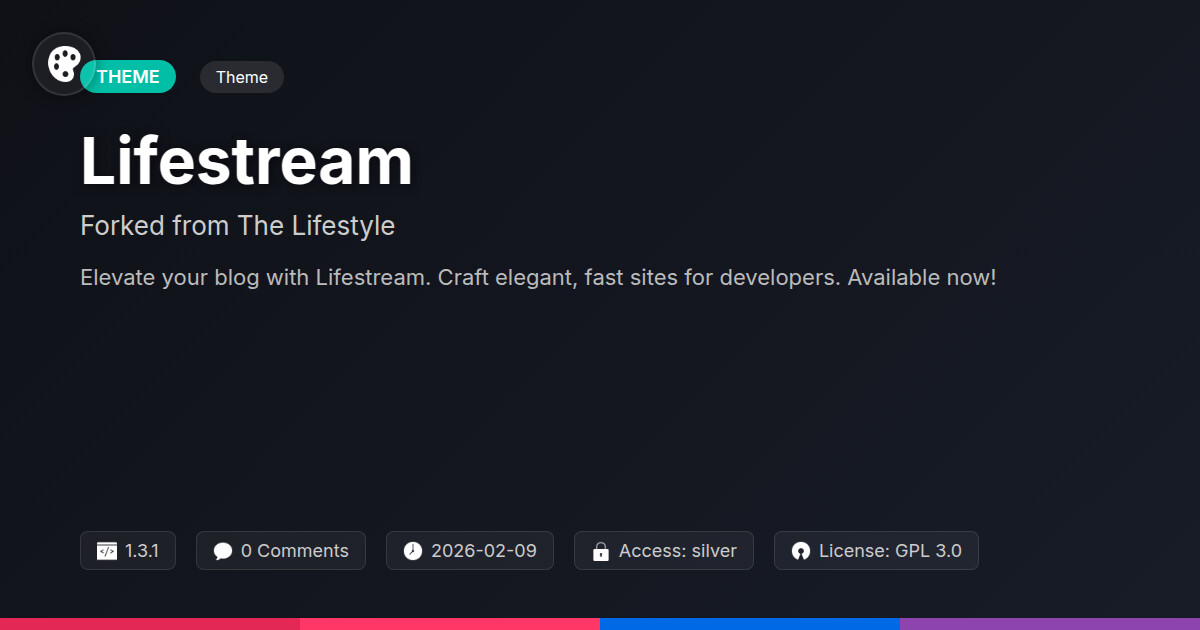Viewport: 1200px width, 630px height.
Task: Click the 1.3.1 version chip
Action: [x=128, y=551]
